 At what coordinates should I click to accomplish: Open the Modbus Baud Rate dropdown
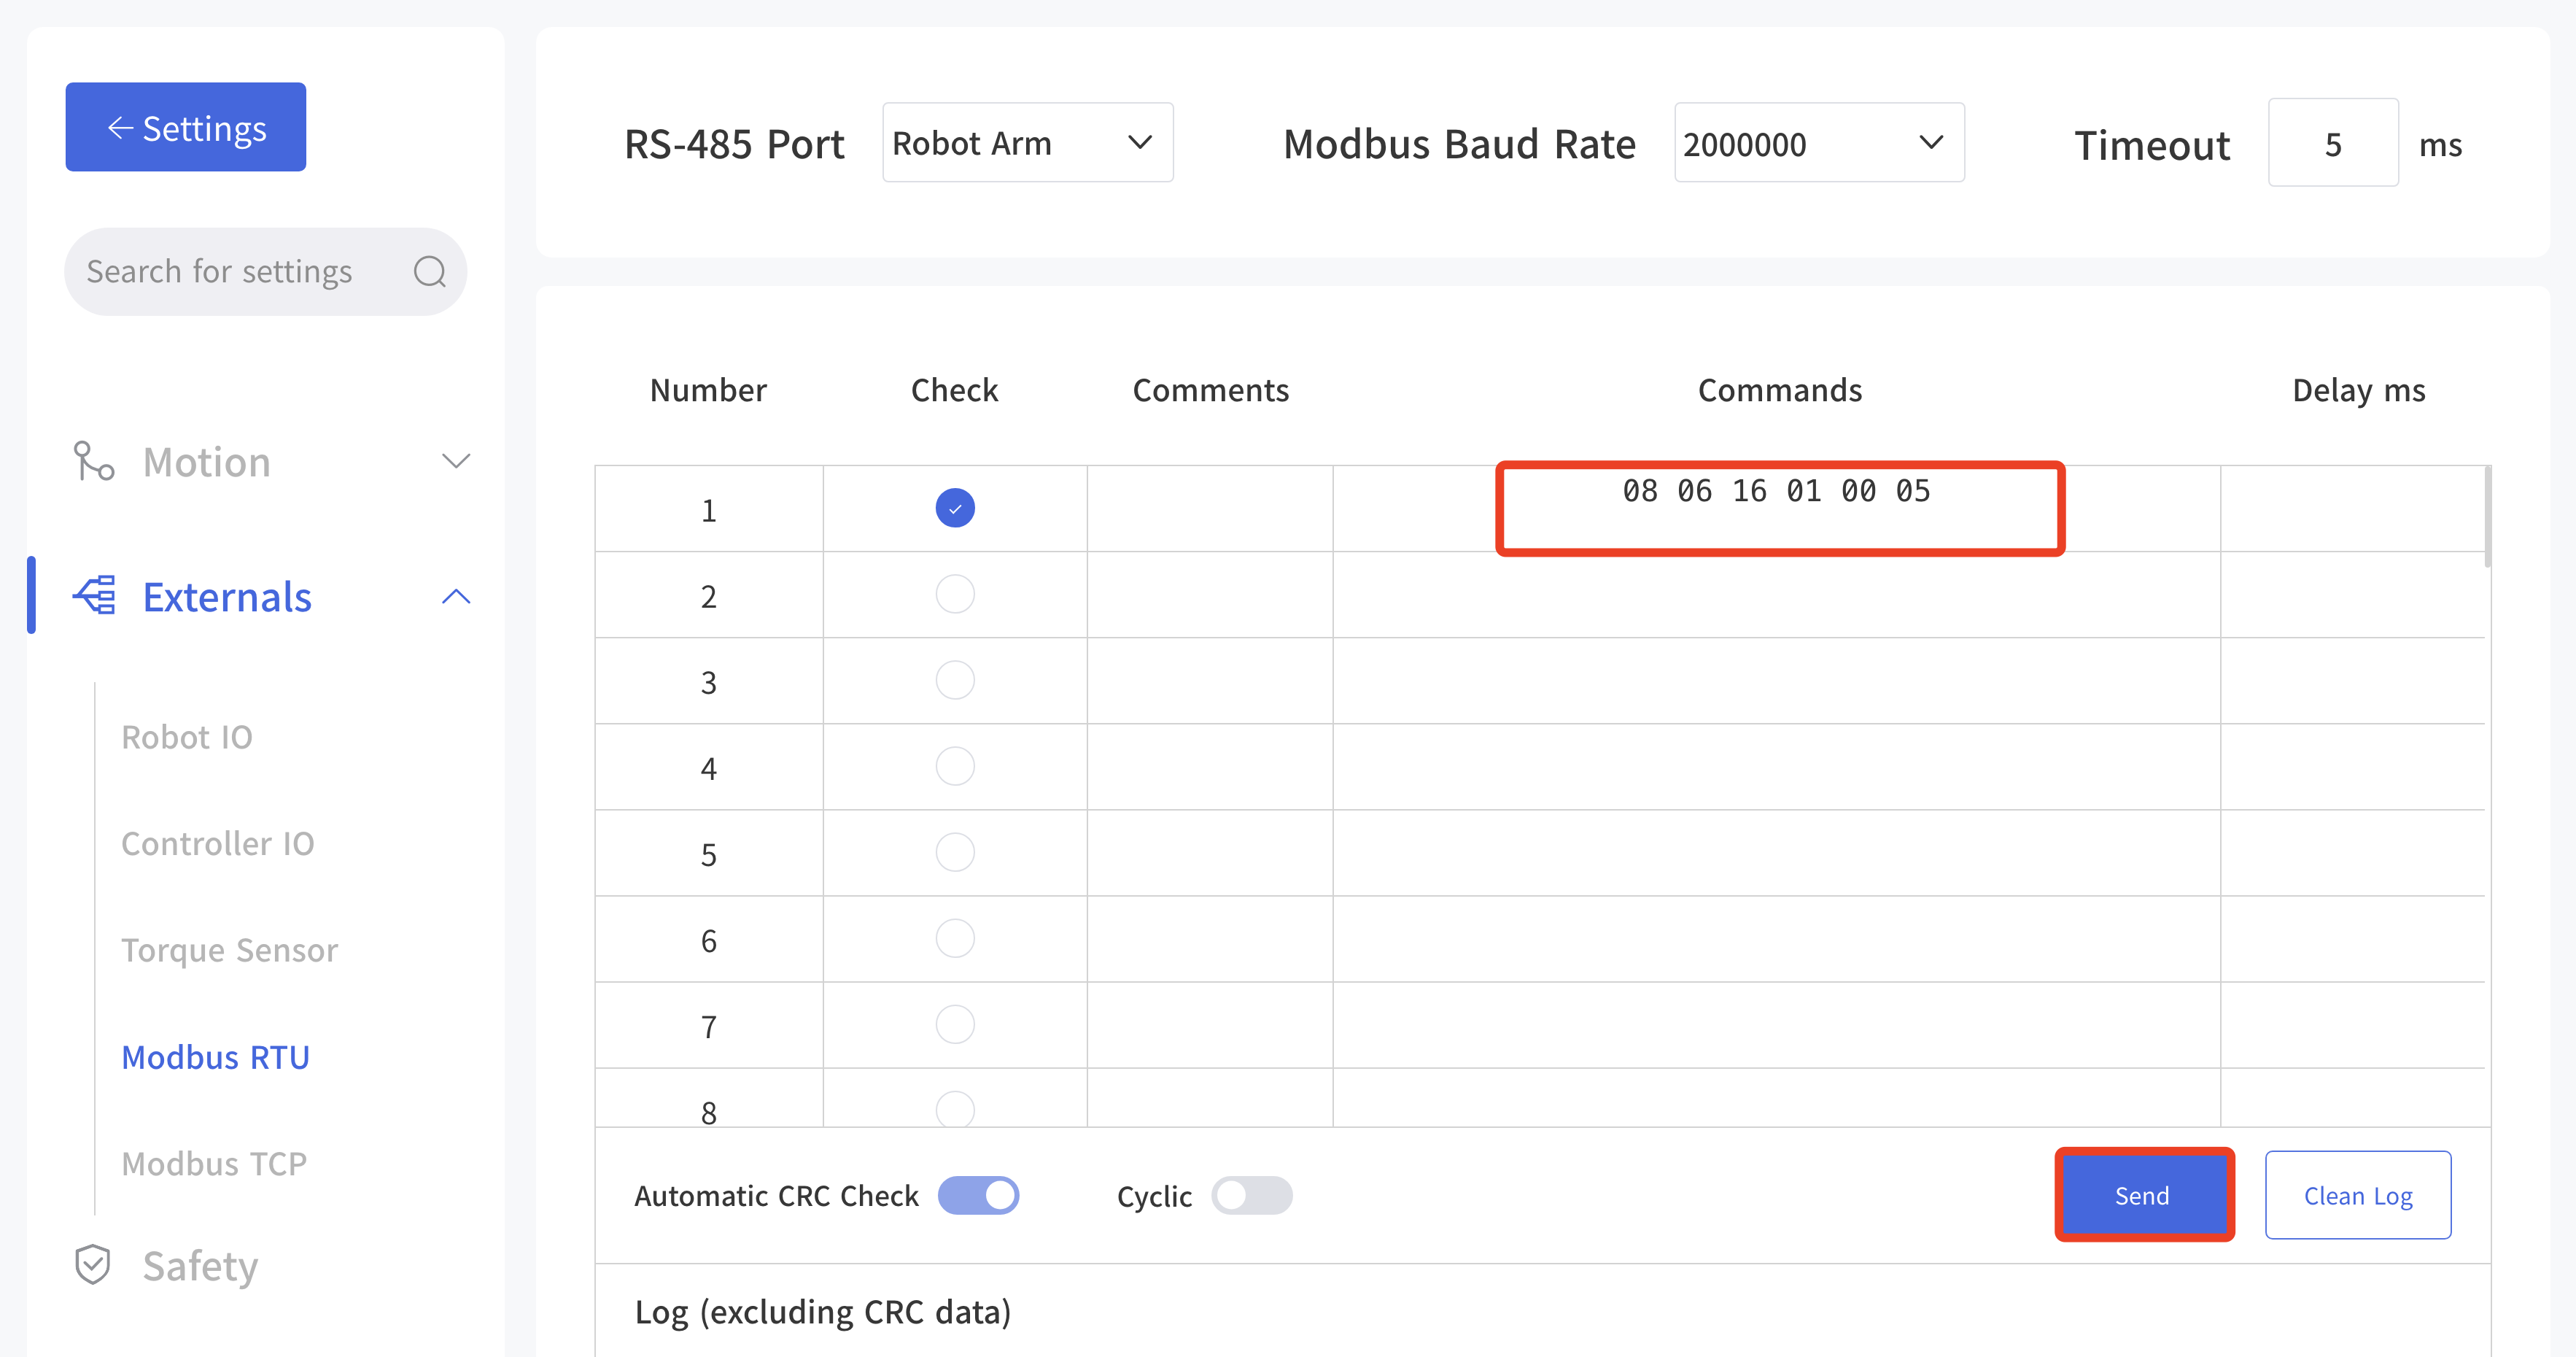pos(1819,142)
